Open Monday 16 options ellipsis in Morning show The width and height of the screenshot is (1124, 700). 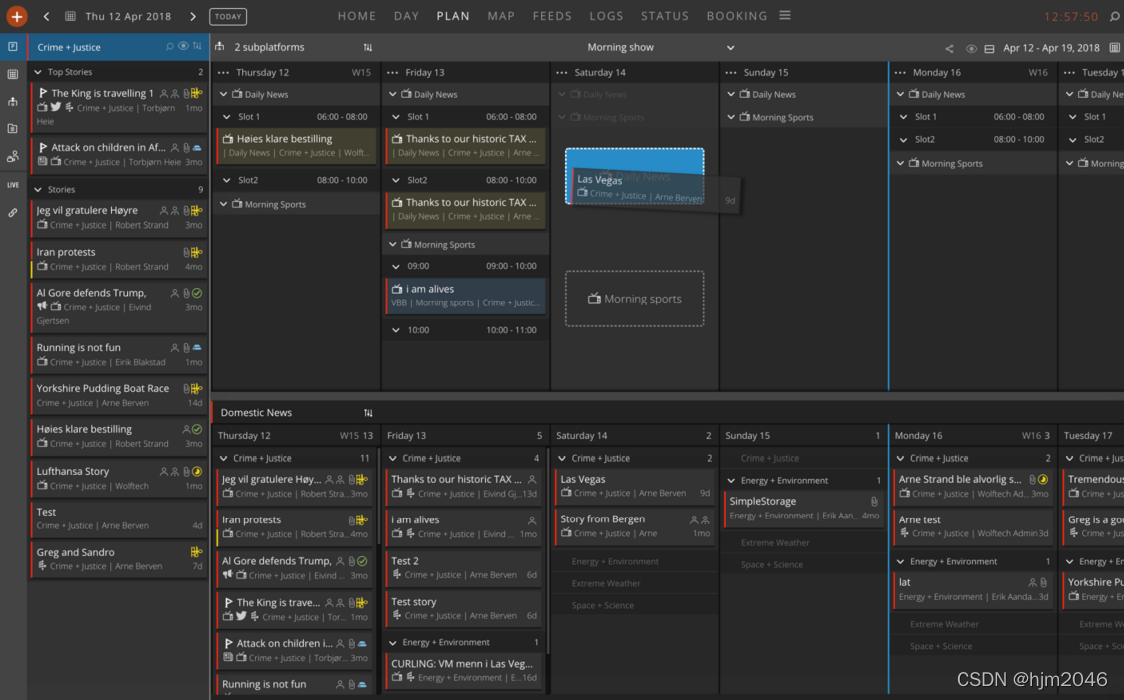point(900,72)
